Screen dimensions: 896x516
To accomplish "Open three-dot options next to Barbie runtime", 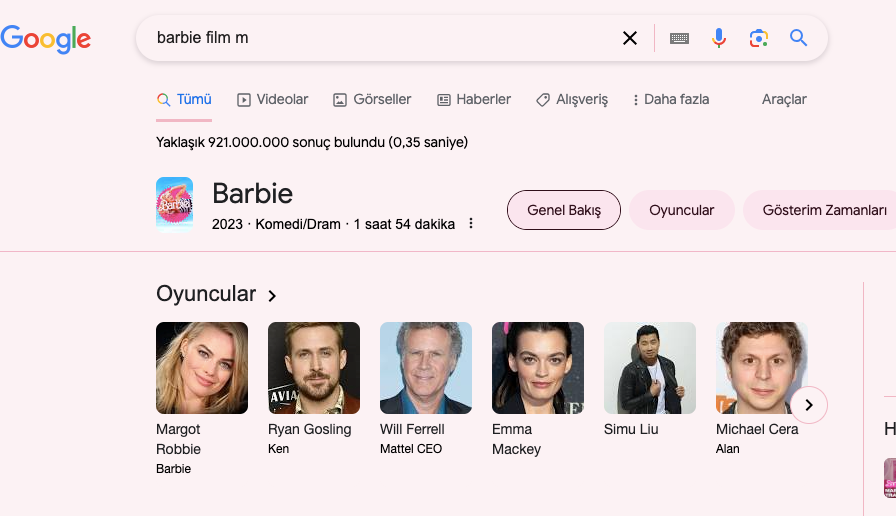I will point(471,224).
